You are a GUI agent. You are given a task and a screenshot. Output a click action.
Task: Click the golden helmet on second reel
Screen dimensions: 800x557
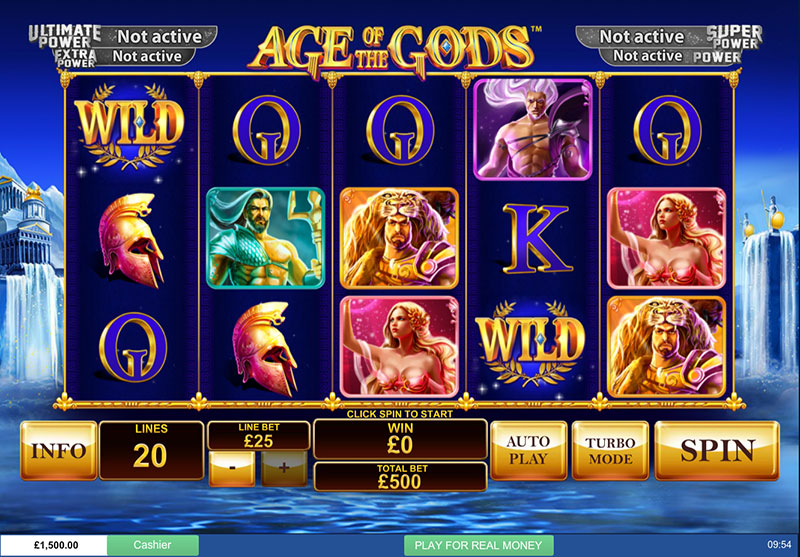tap(265, 348)
